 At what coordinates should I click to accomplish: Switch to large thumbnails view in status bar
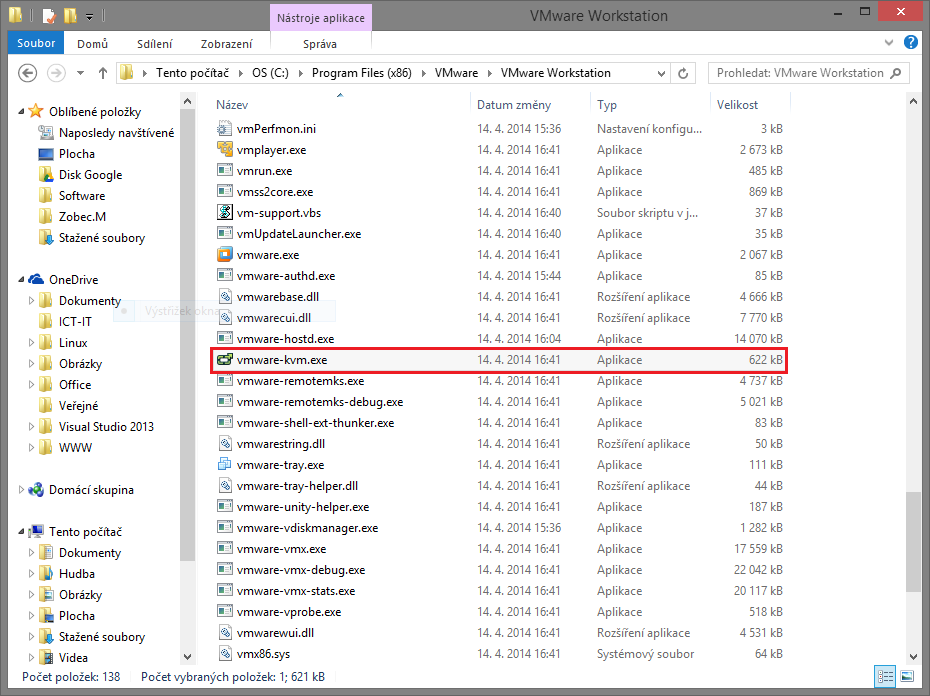[906, 676]
